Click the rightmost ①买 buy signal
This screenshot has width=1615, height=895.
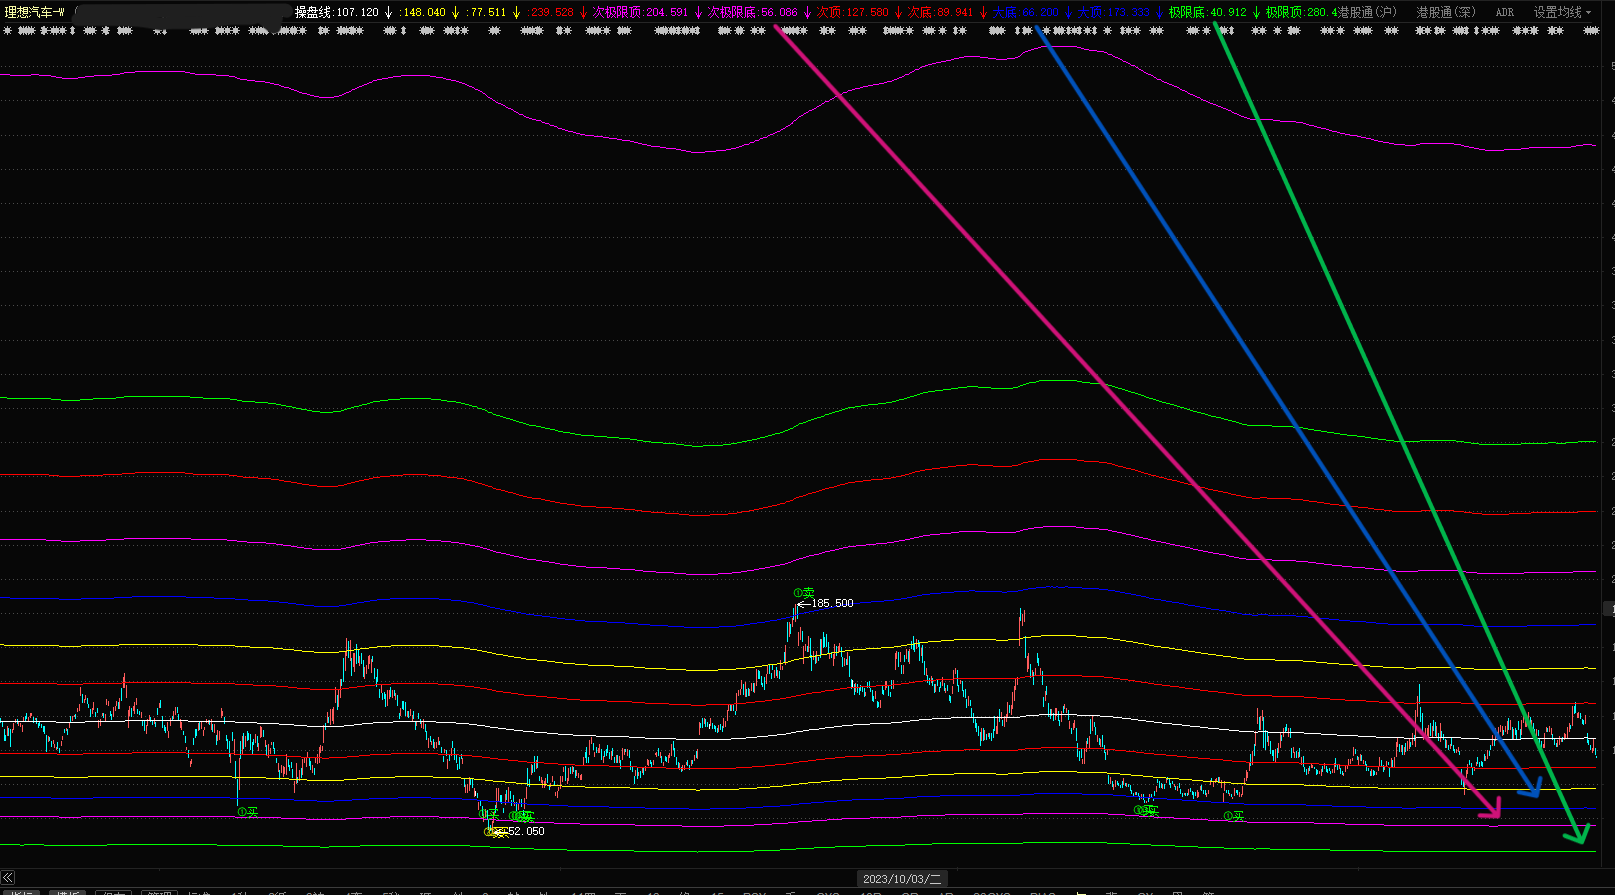(x=1234, y=816)
